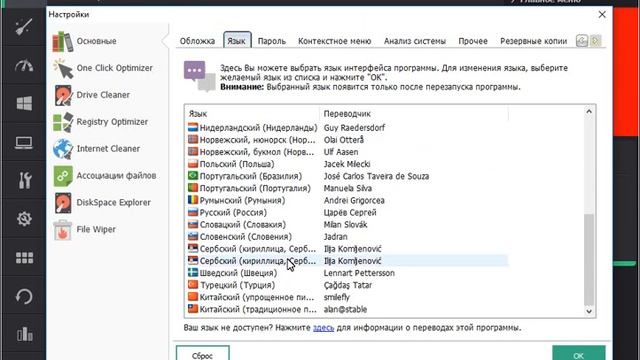The width and height of the screenshot is (640, 360).
Task: Follow the здесь translation info link
Action: pyautogui.click(x=323, y=328)
